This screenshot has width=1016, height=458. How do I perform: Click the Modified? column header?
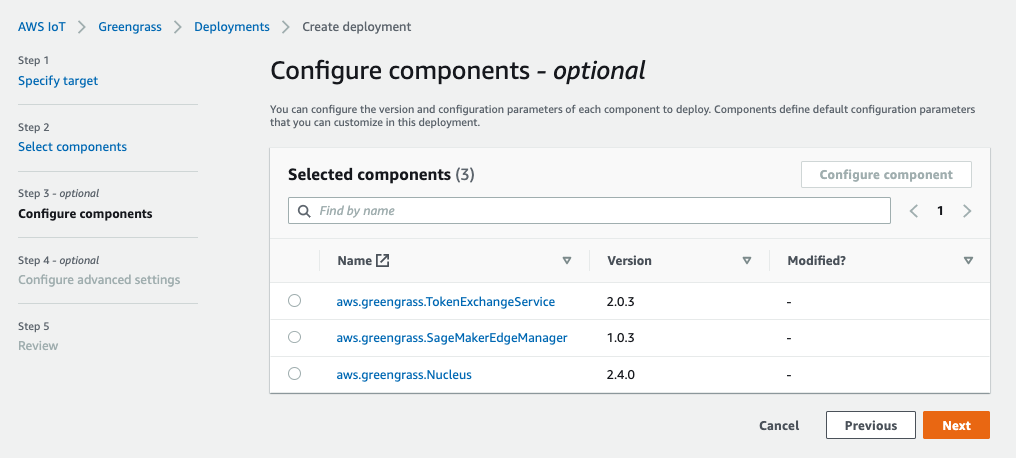[816, 260]
